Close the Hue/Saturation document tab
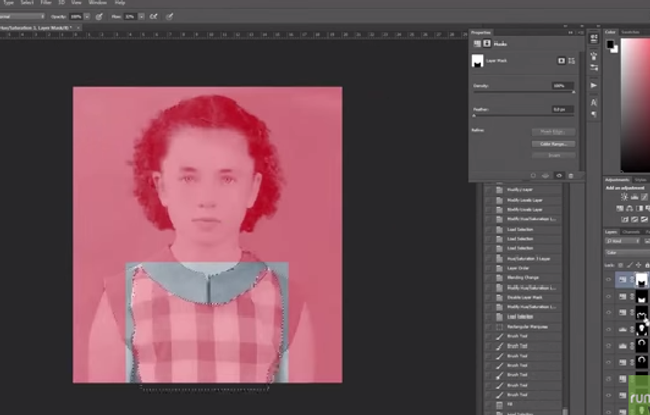650x415 pixels. pyautogui.click(x=78, y=28)
